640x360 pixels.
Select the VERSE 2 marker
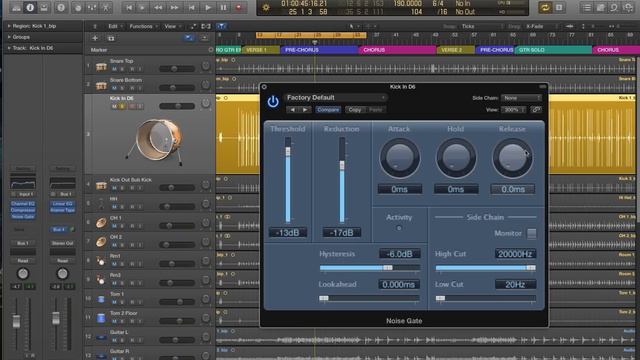point(456,50)
